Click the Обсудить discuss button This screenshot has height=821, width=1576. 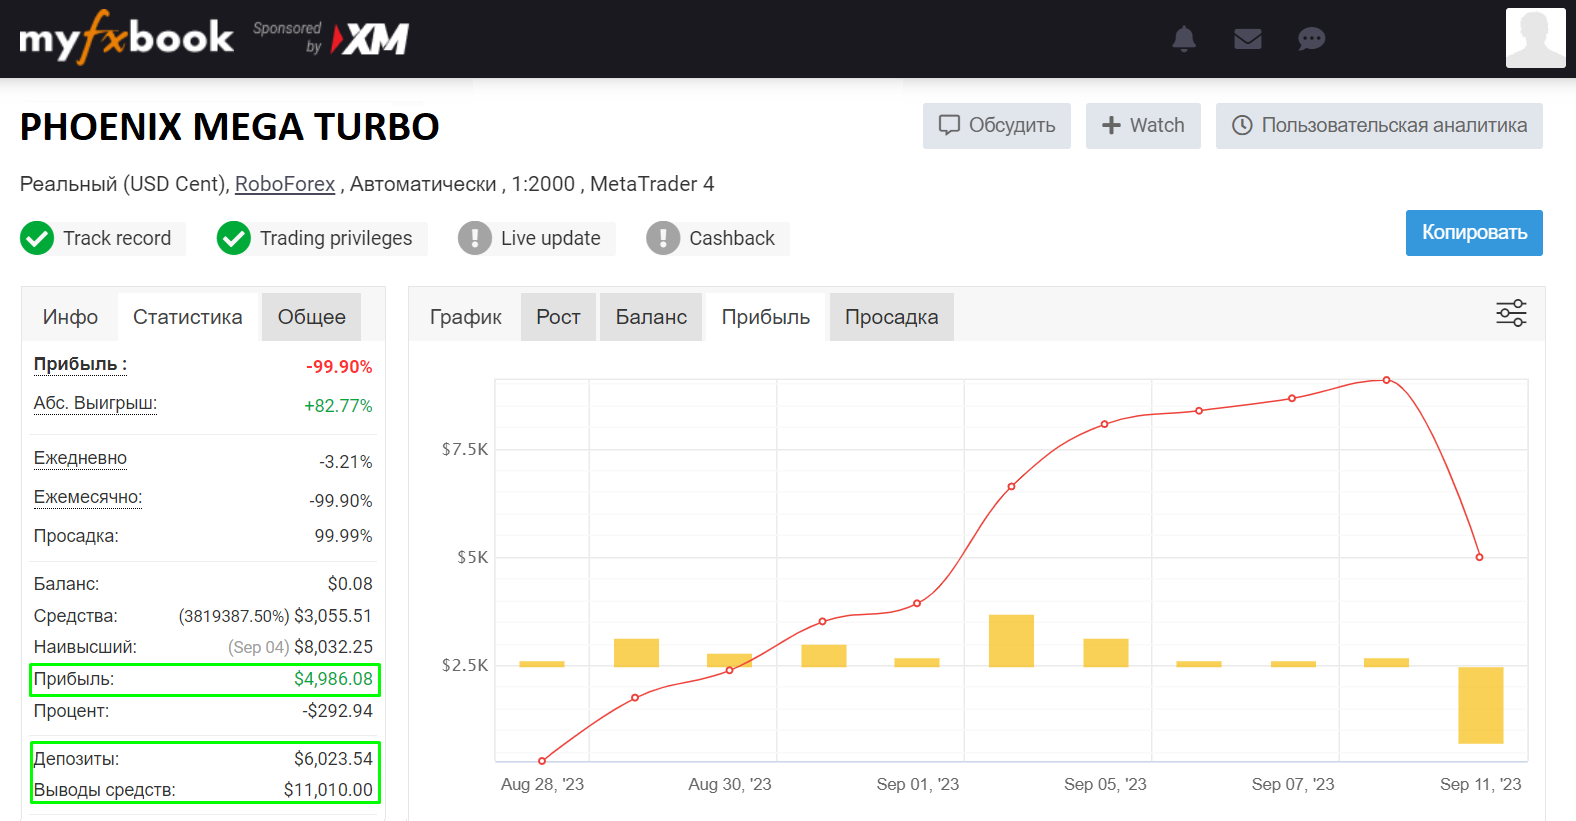997,126
